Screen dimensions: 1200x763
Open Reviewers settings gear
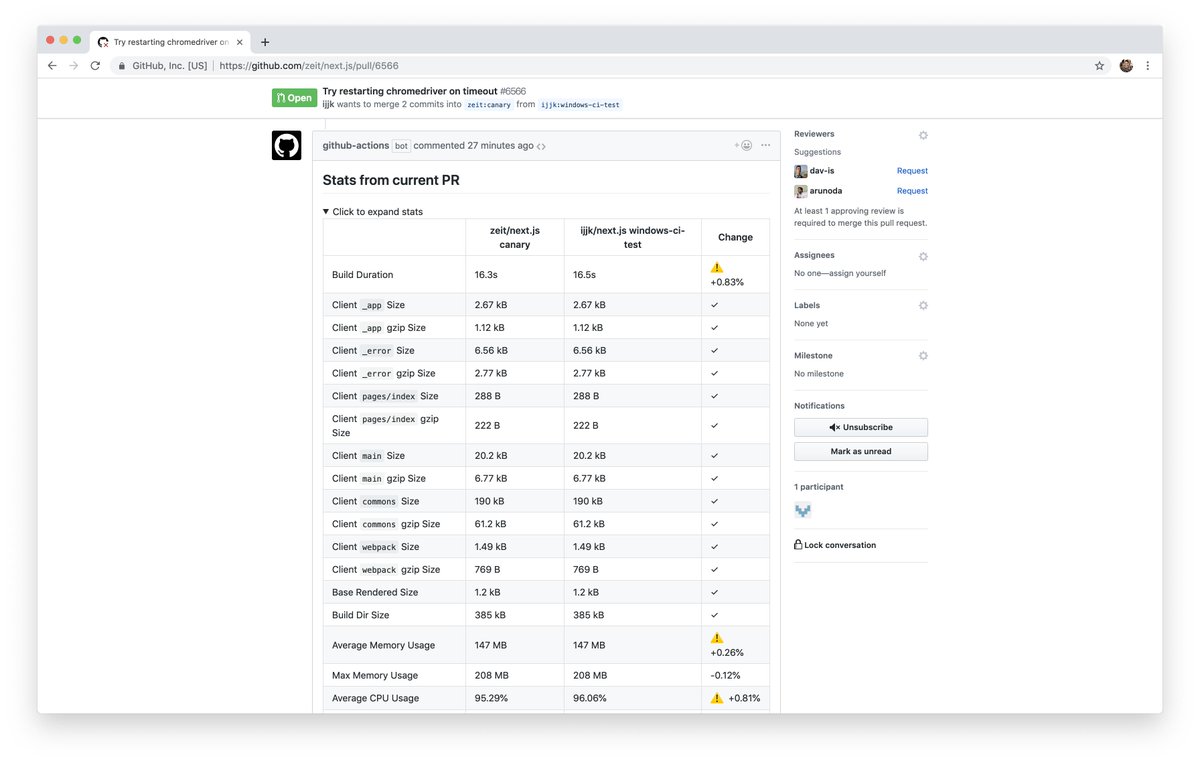923,135
